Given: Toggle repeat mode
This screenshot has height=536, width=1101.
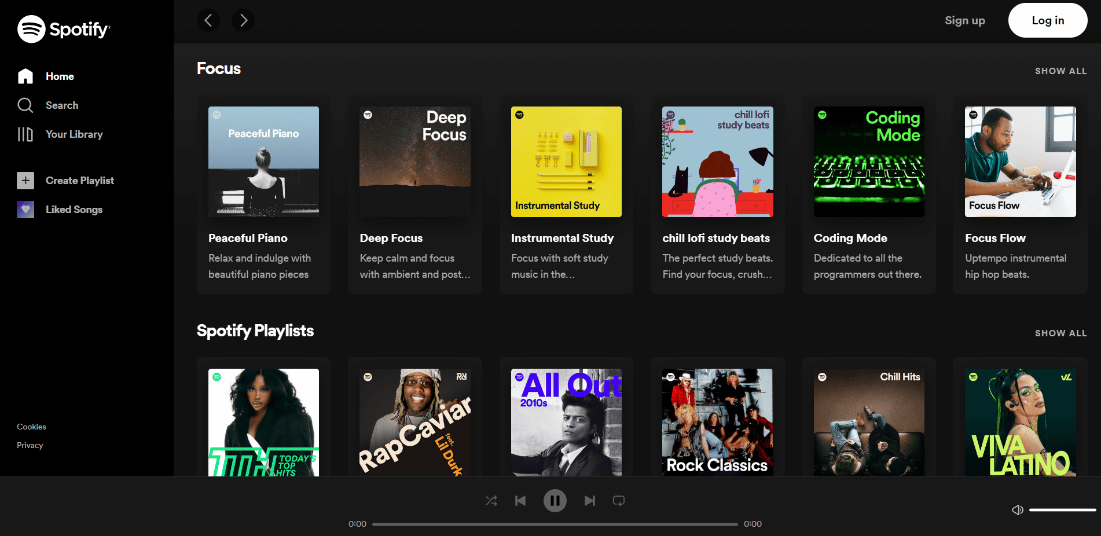Looking at the screenshot, I should point(619,501).
